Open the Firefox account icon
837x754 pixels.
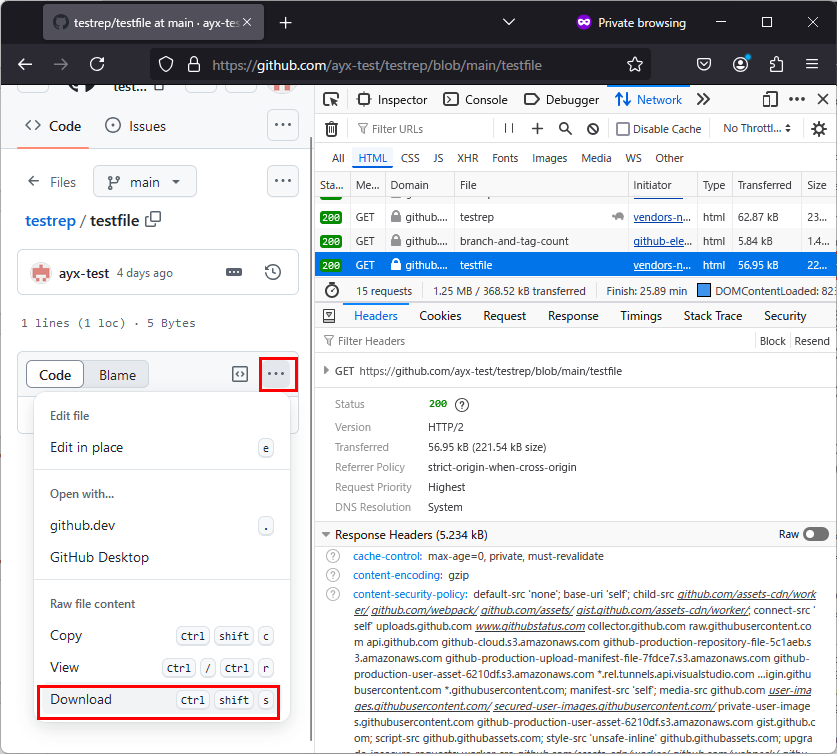[740, 65]
